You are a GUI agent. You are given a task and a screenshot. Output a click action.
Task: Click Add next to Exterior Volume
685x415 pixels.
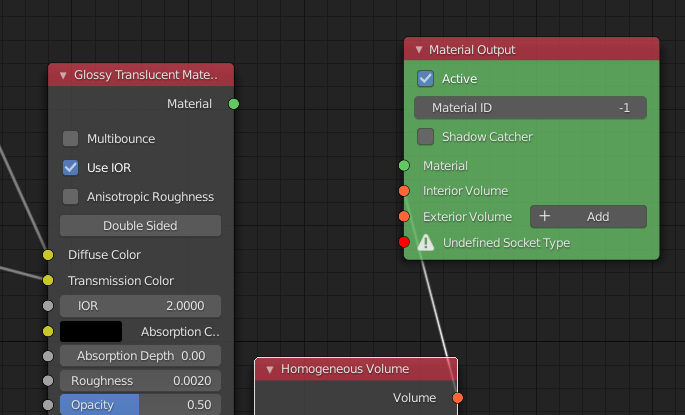click(x=587, y=216)
